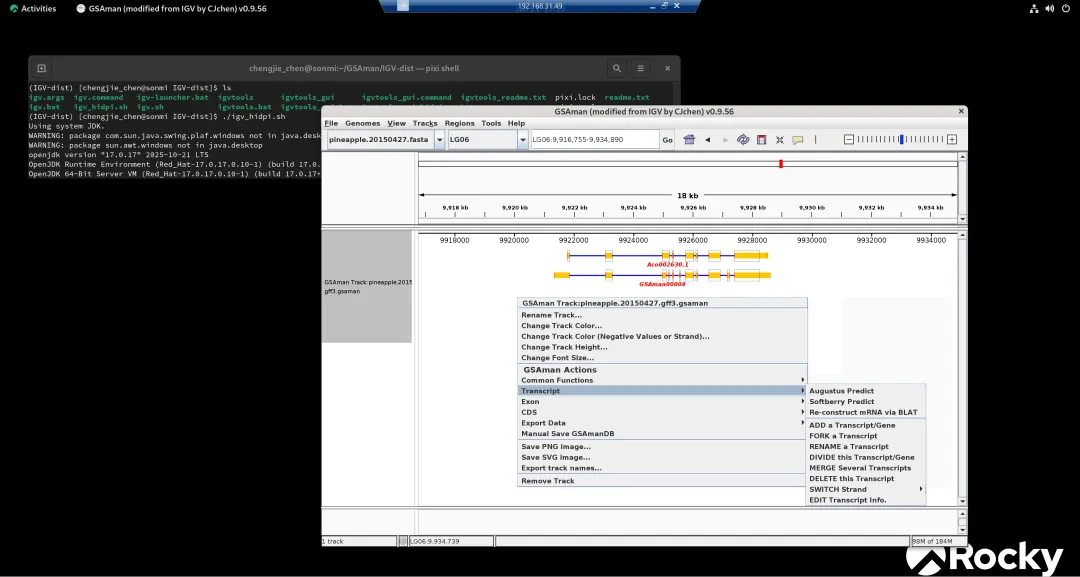Click the define region of interest icon
Image resolution: width=1080 pixels, height=577 pixels.
(761, 140)
